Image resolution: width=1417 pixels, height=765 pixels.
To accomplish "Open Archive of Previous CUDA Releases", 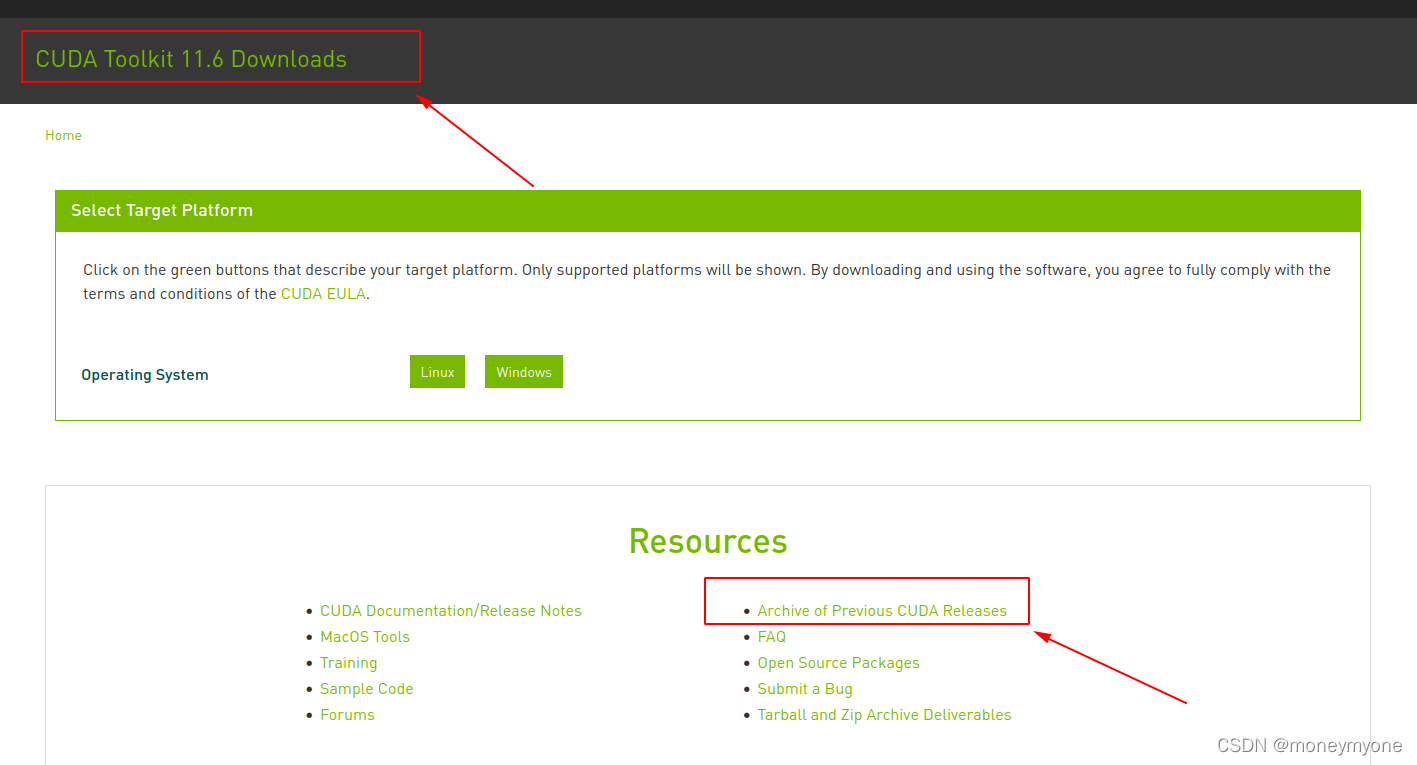I will point(882,611).
